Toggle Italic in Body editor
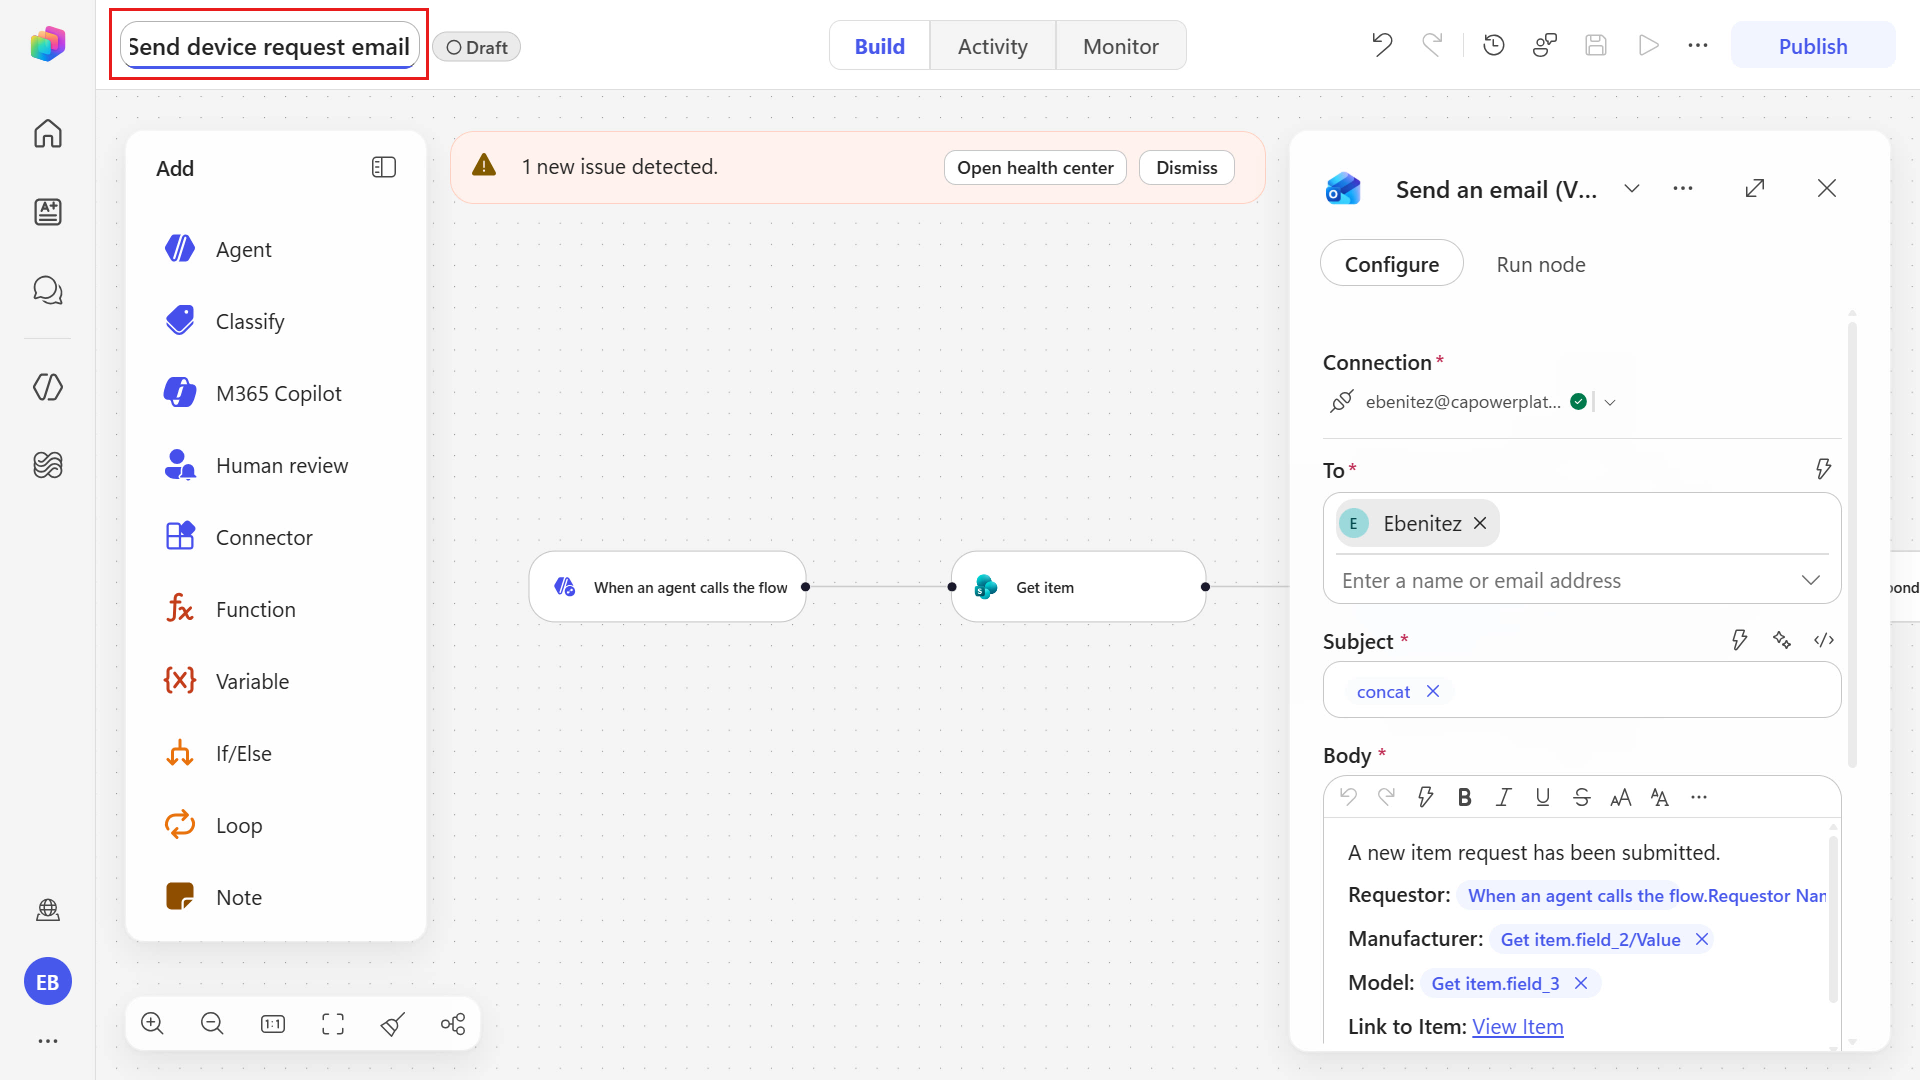The height and width of the screenshot is (1080, 1920). point(1504,797)
